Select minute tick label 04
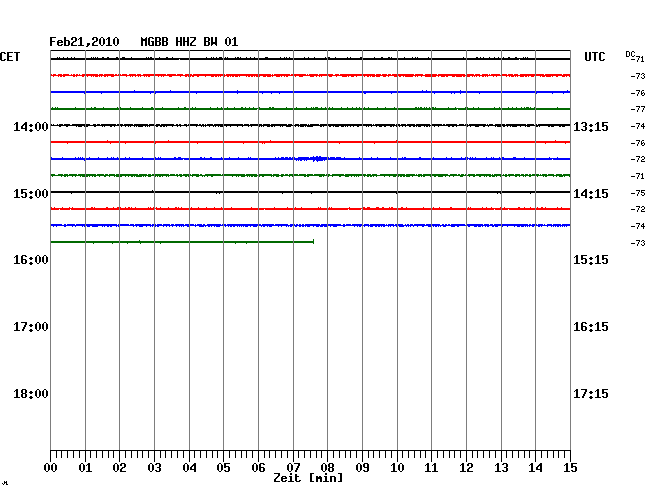Screen dimensions: 650x494 click(x=189, y=468)
